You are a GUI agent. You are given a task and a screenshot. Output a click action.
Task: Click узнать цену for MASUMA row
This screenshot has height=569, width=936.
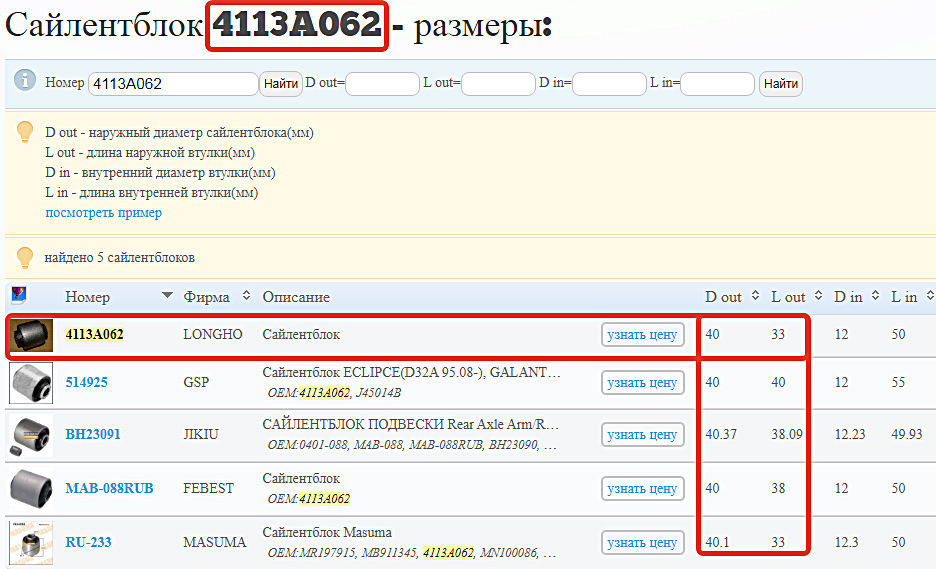642,542
